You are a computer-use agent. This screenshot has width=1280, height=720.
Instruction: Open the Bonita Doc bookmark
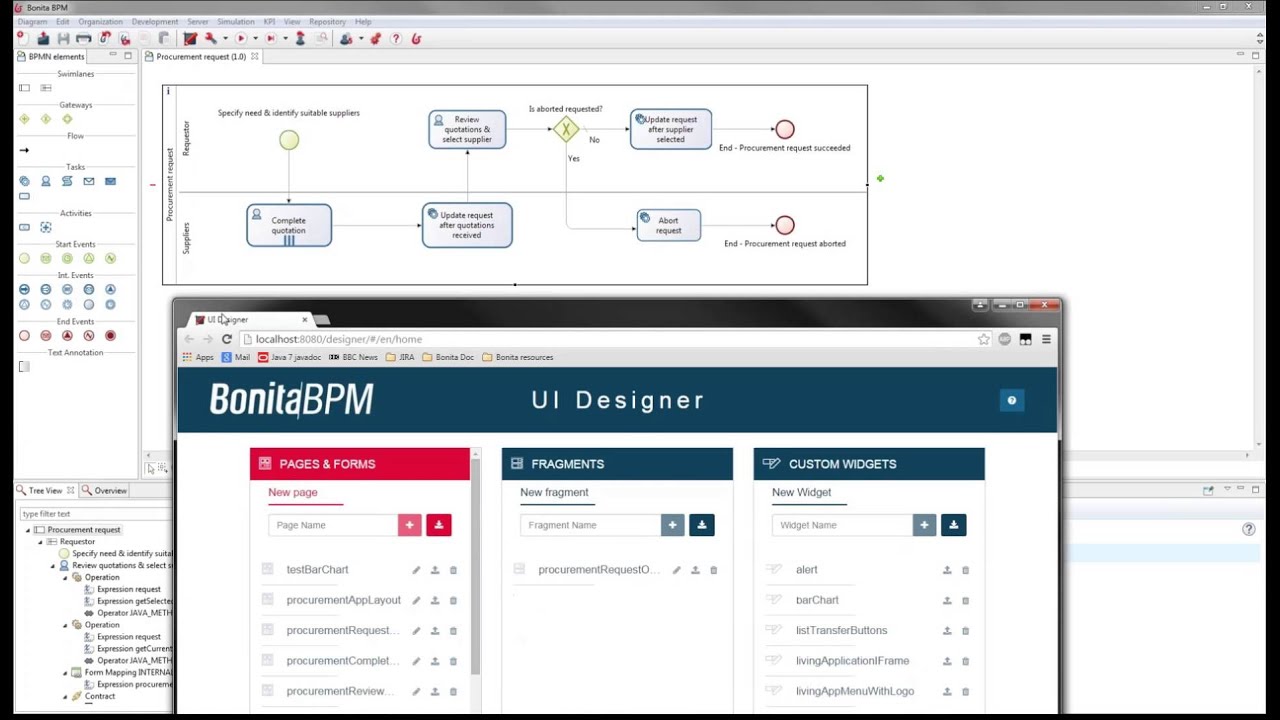coord(447,357)
